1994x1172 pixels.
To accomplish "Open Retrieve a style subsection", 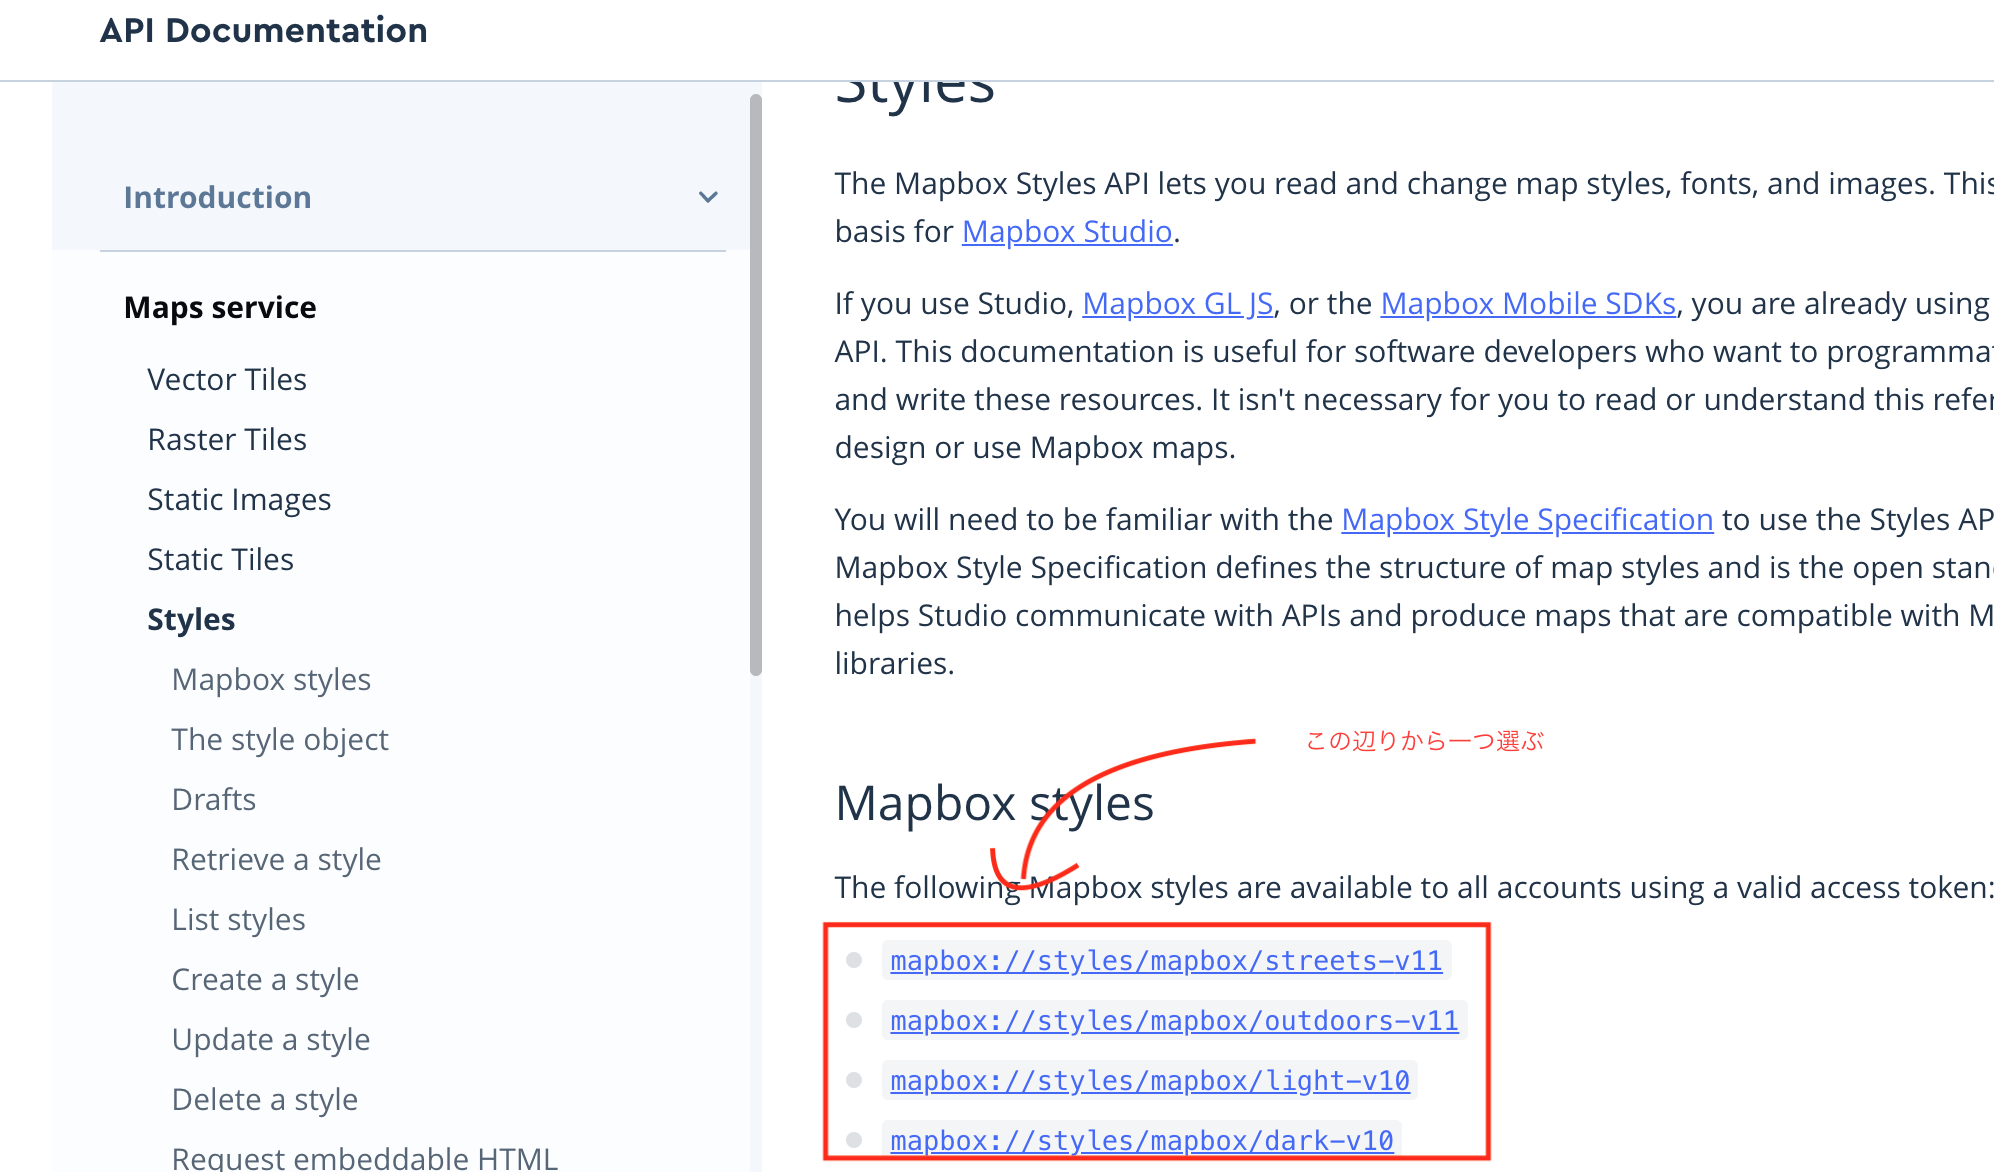I will click(276, 859).
